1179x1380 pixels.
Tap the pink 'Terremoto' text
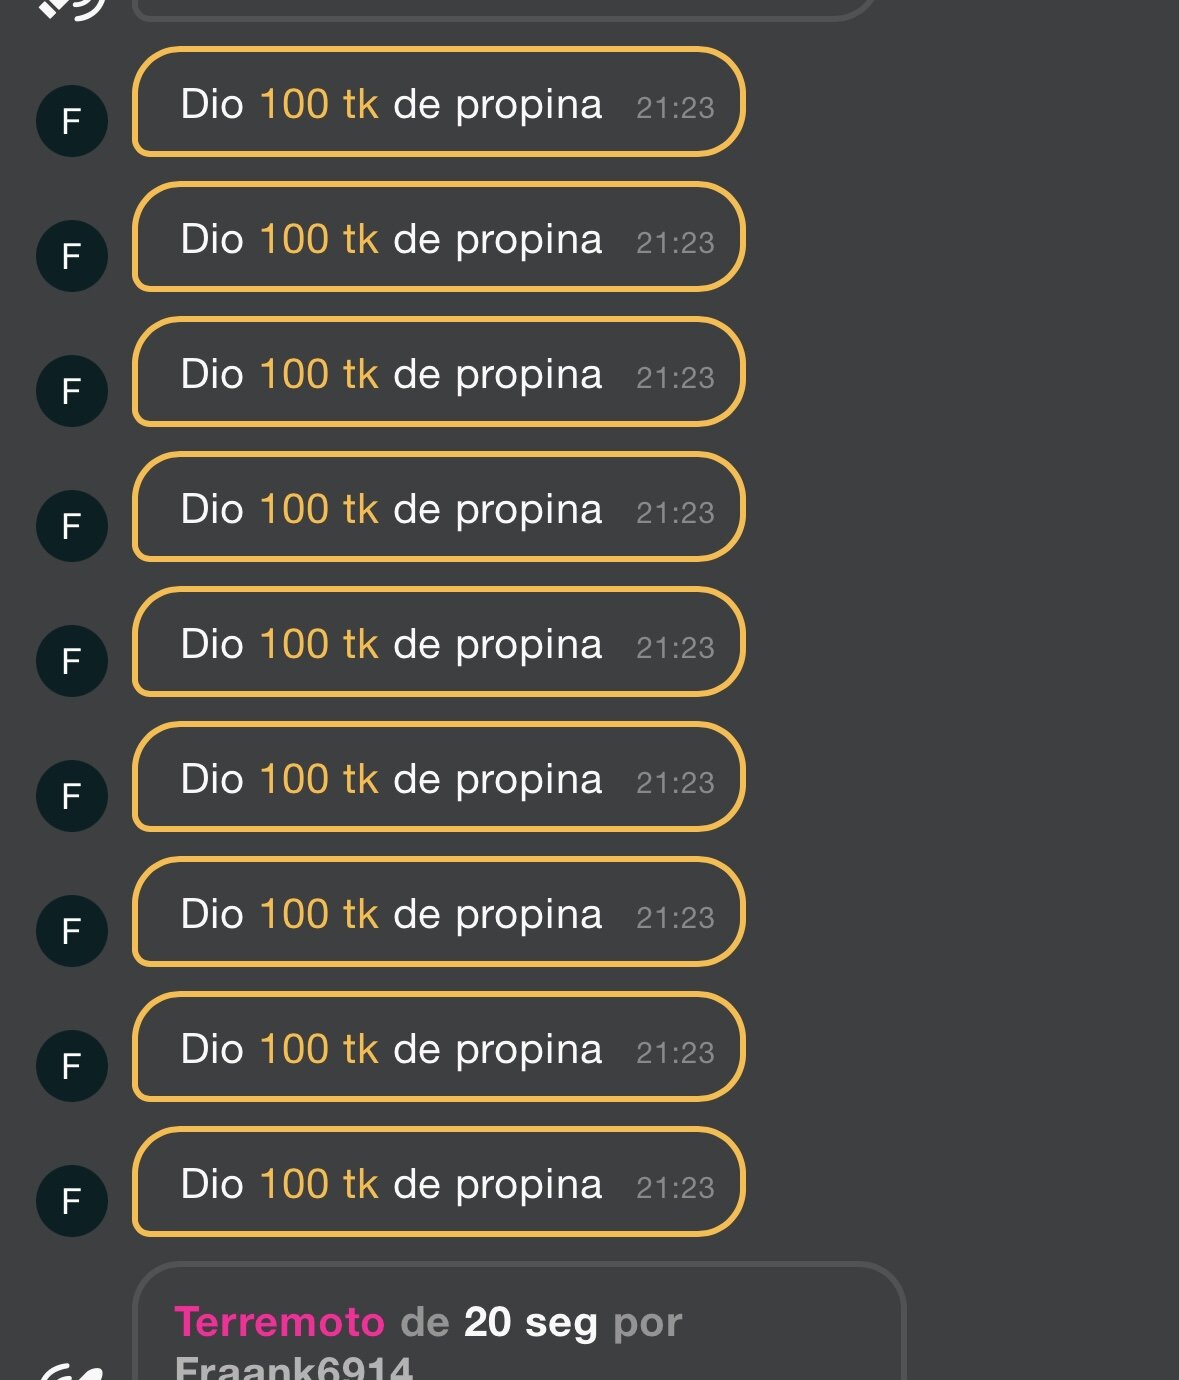pos(279,1322)
